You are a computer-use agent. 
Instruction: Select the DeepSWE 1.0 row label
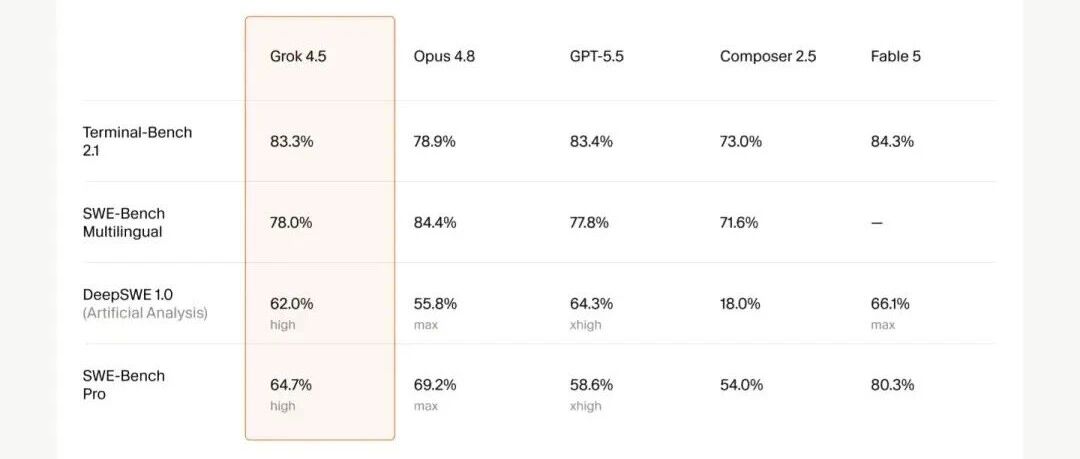pos(127,295)
